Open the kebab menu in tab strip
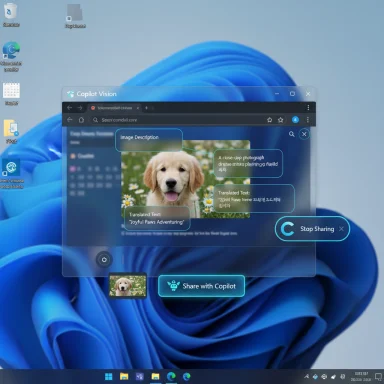The width and height of the screenshot is (384, 384). pyautogui.click(x=308, y=107)
